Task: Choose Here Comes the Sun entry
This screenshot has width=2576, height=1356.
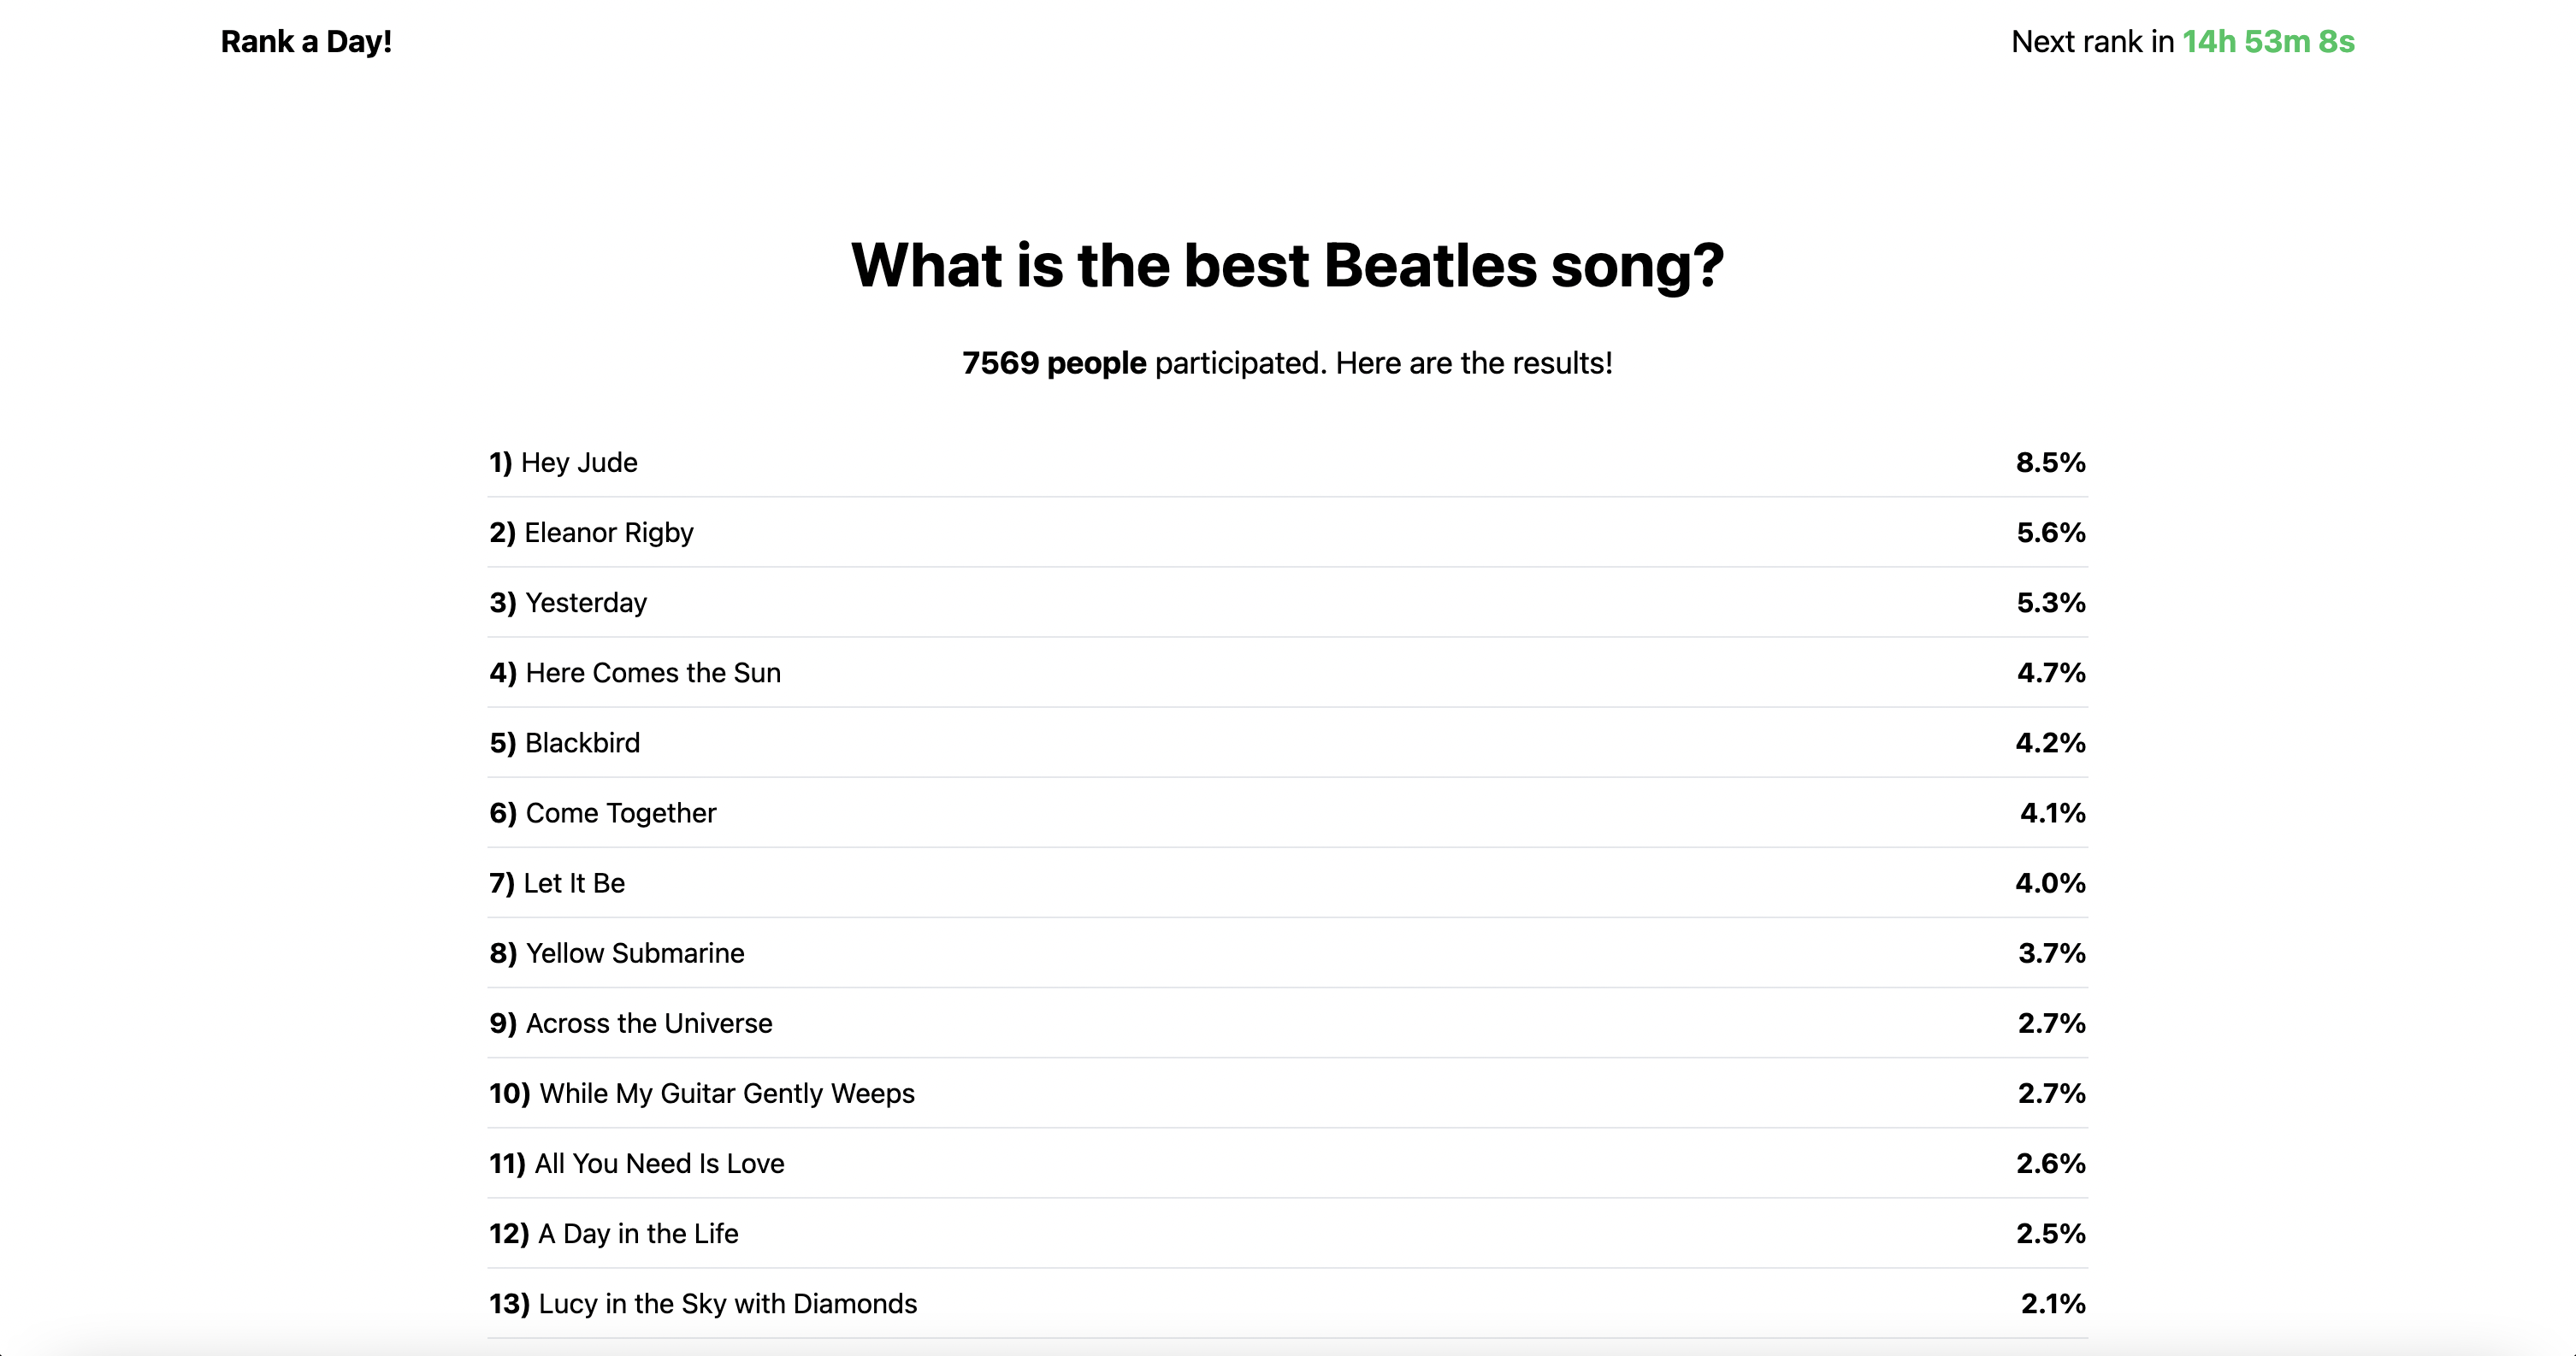Action: [1287, 672]
